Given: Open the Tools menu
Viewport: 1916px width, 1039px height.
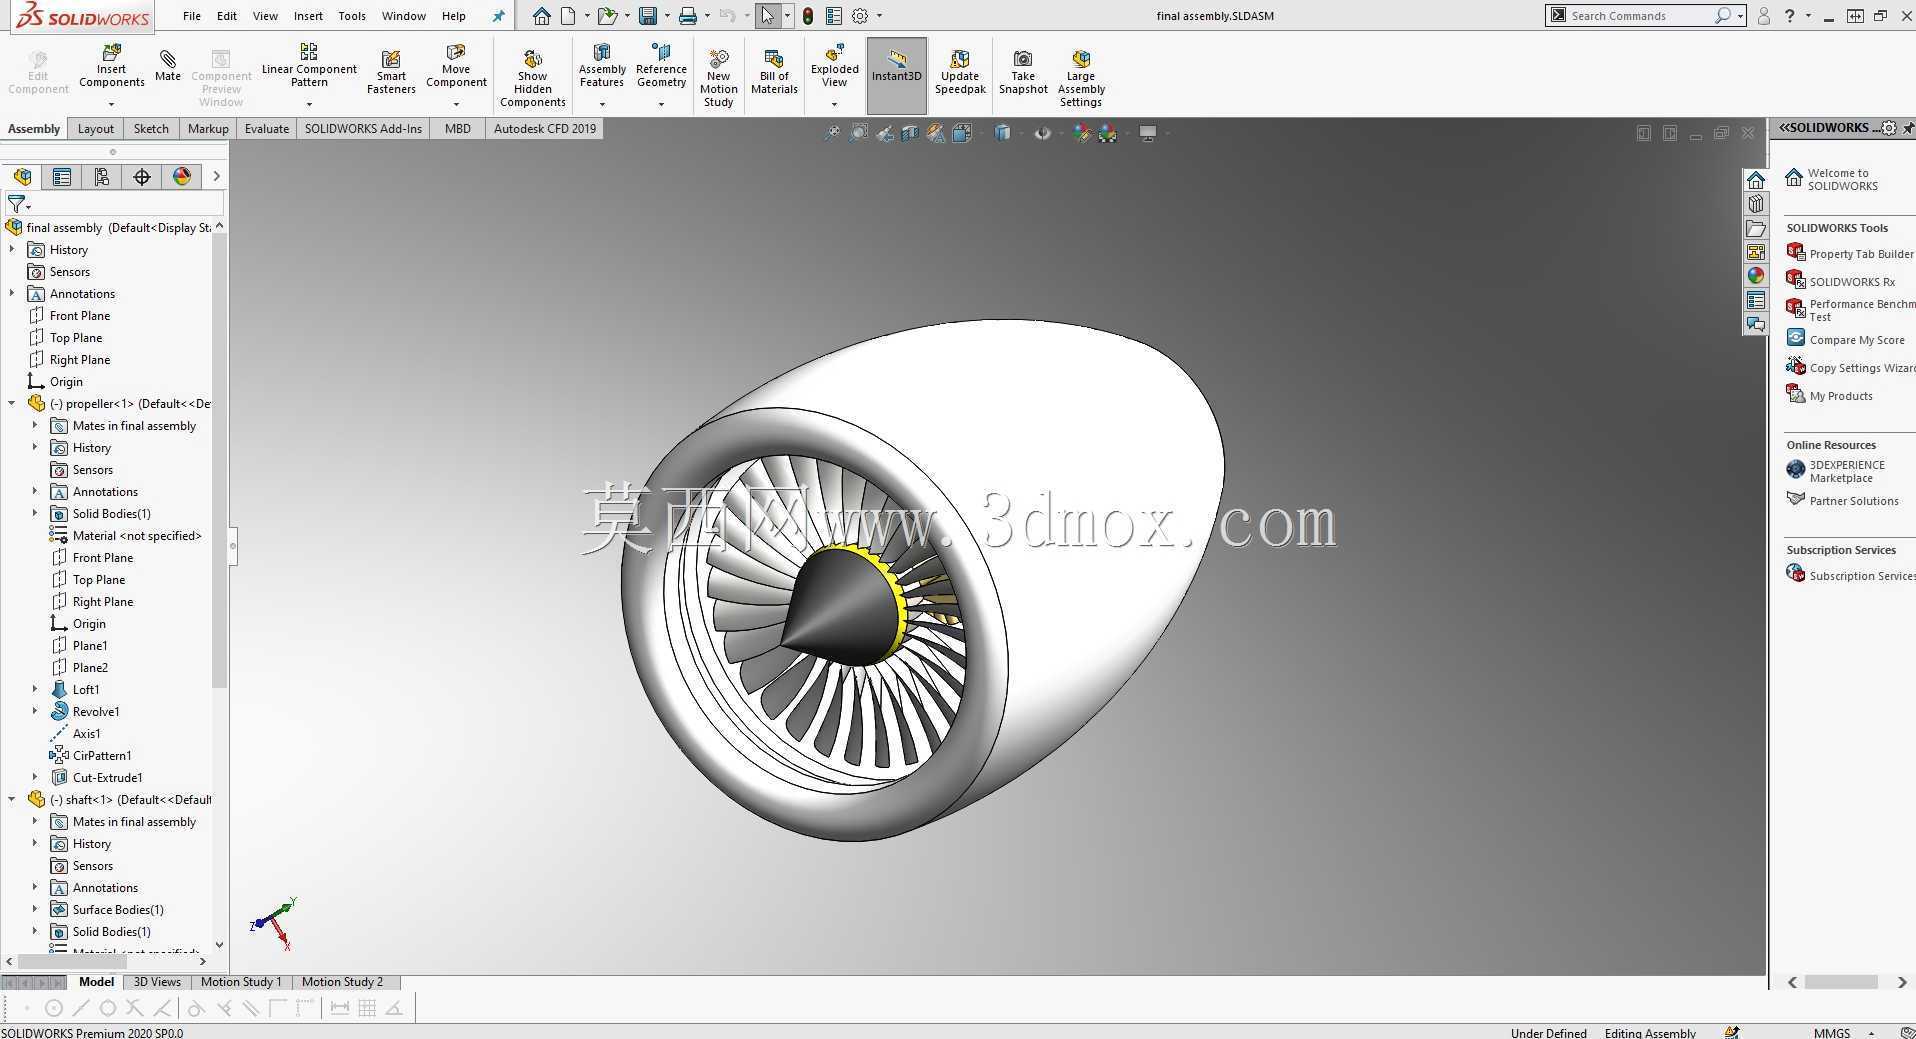Looking at the screenshot, I should coord(352,16).
